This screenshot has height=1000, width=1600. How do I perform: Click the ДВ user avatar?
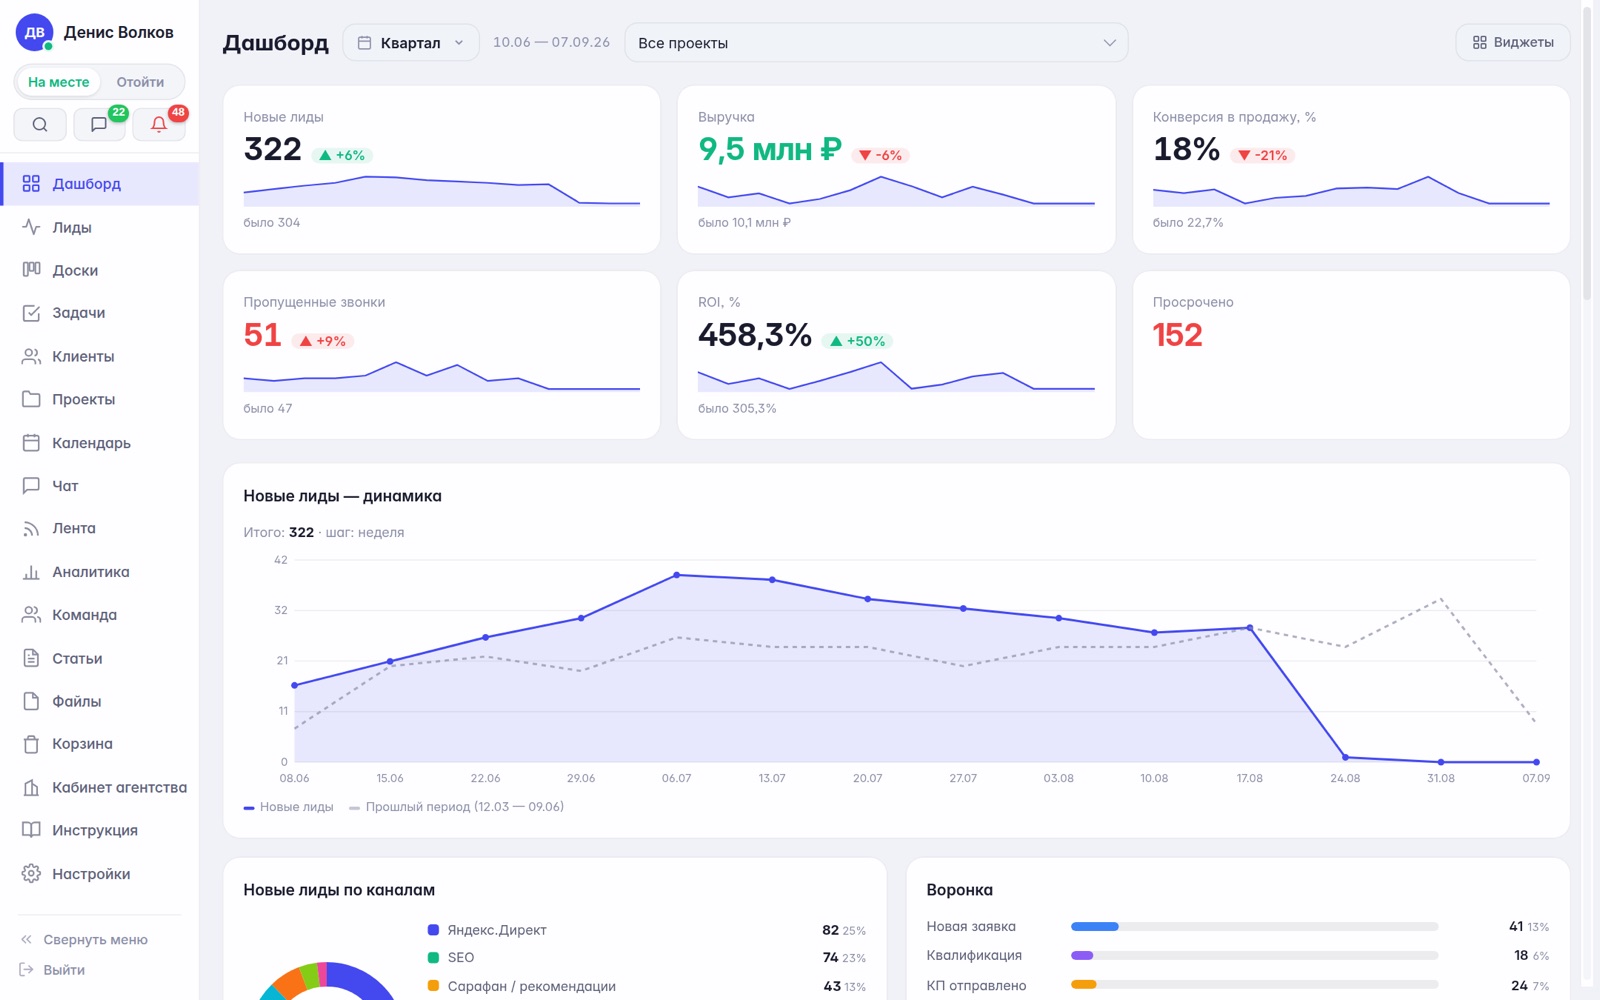click(34, 32)
